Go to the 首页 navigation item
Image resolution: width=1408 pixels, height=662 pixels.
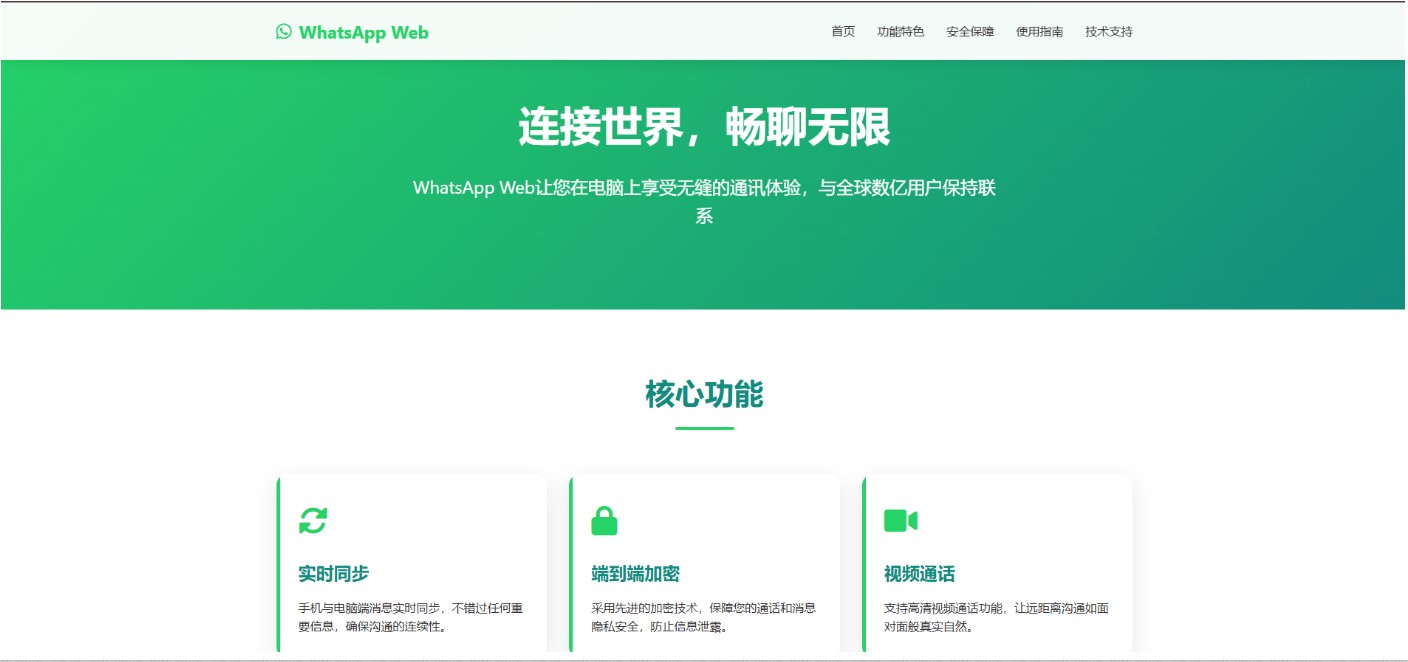pyautogui.click(x=843, y=32)
